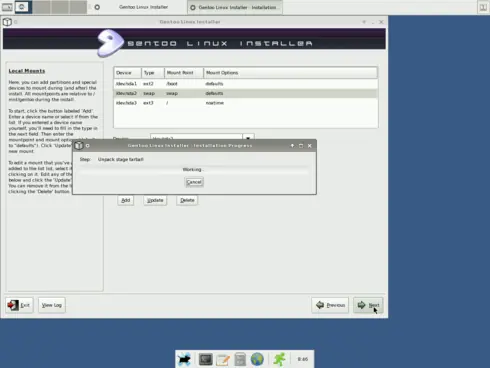This screenshot has height=368, width=490.
Task: Click the Working progress bar
Action: [193, 169]
